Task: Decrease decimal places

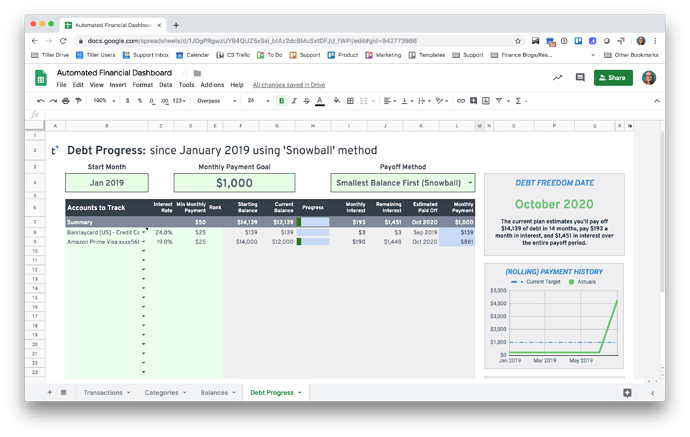Action: tap(152, 101)
